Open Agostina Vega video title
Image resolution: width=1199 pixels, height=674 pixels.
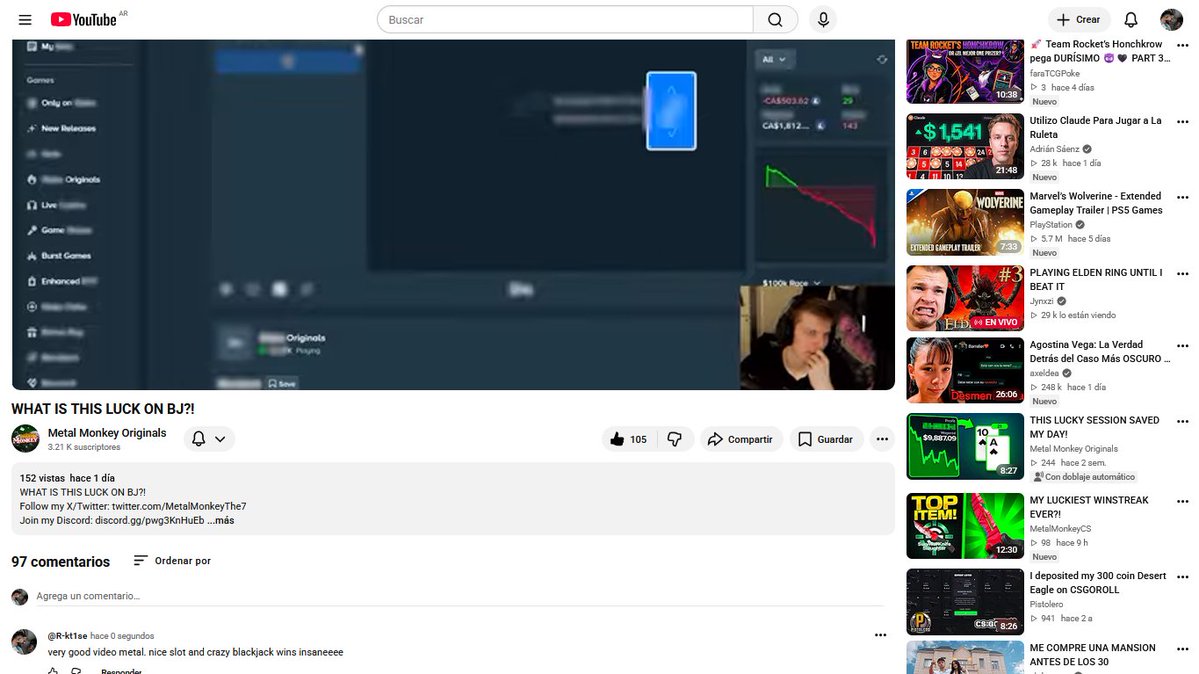click(1099, 351)
